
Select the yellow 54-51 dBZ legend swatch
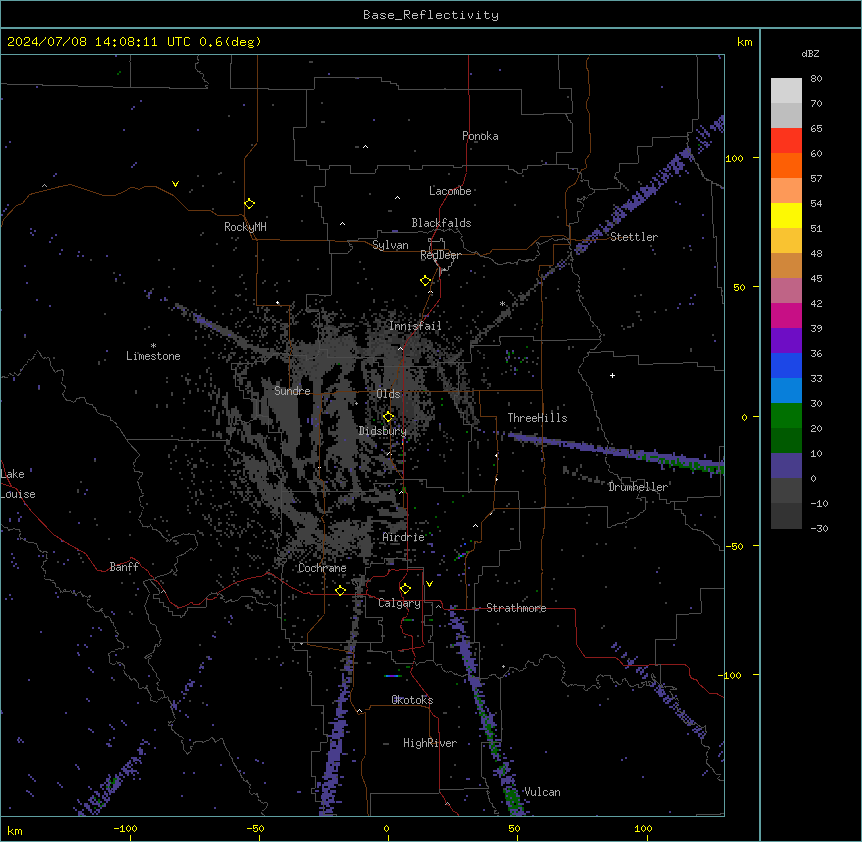786,215
